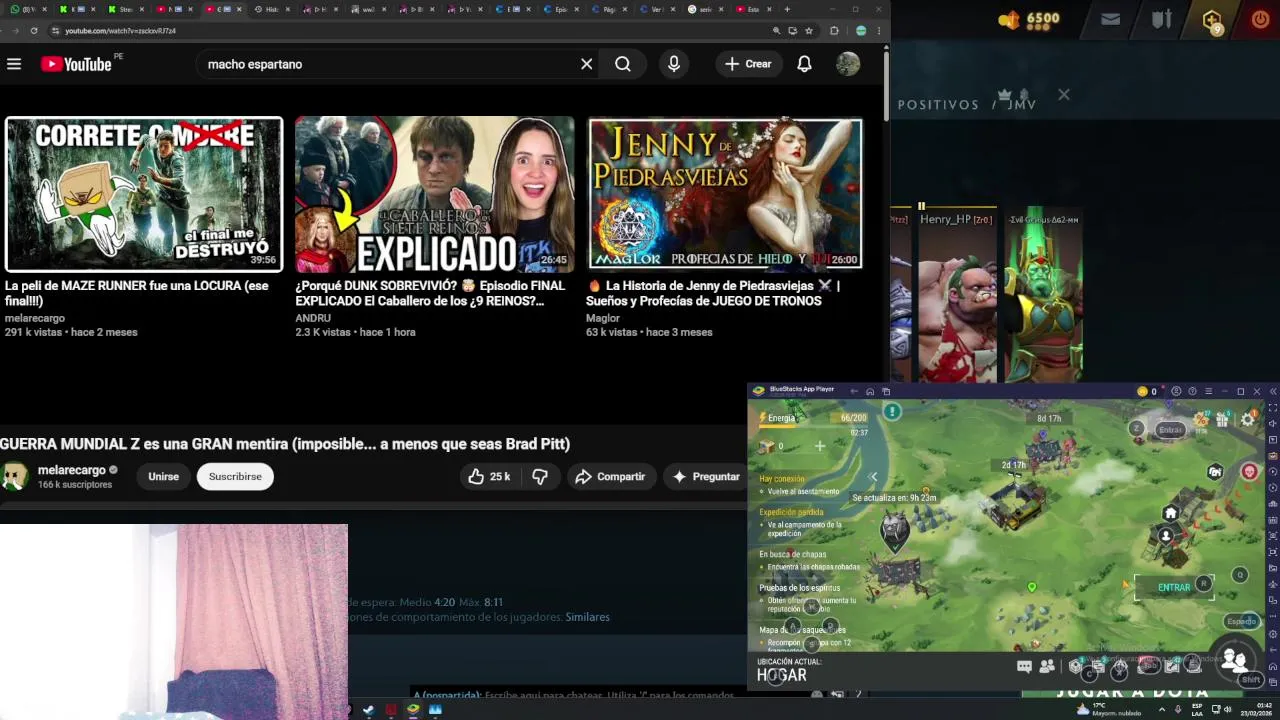Close the Dota panel with the X
This screenshot has height=720, width=1280.
click(1064, 95)
